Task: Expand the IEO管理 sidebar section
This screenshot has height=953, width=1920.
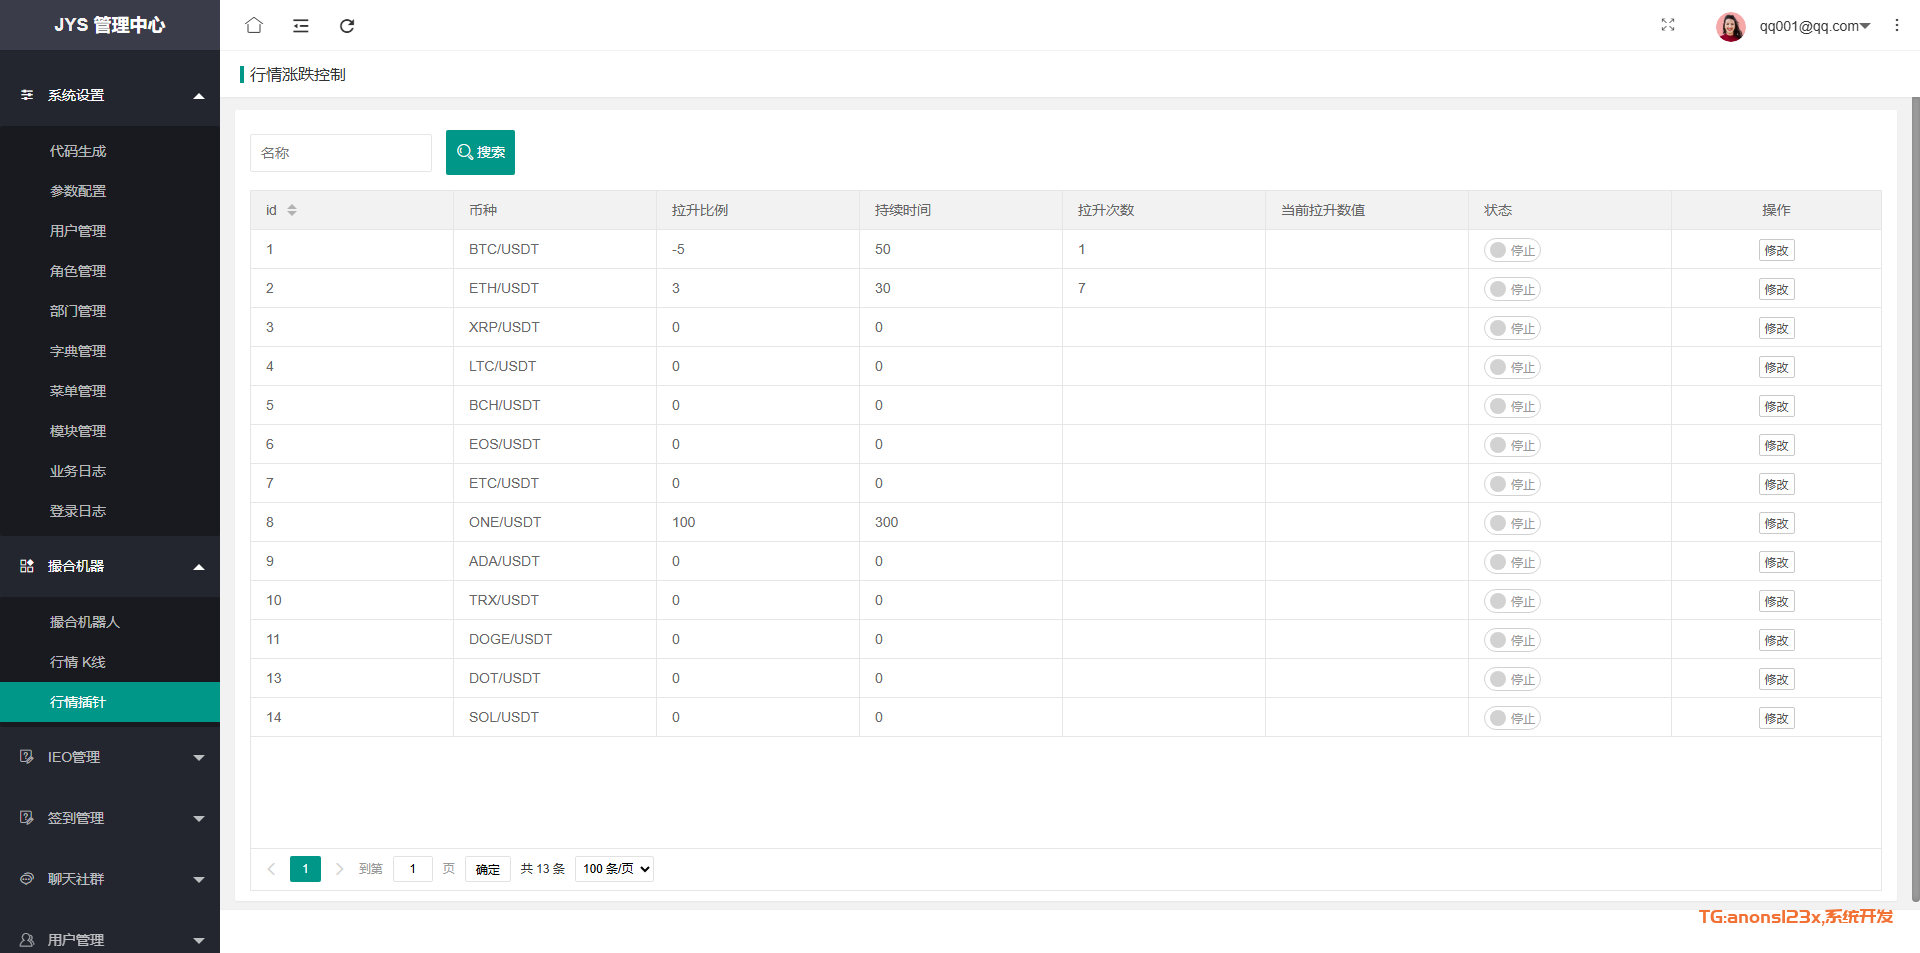Action: [x=110, y=757]
